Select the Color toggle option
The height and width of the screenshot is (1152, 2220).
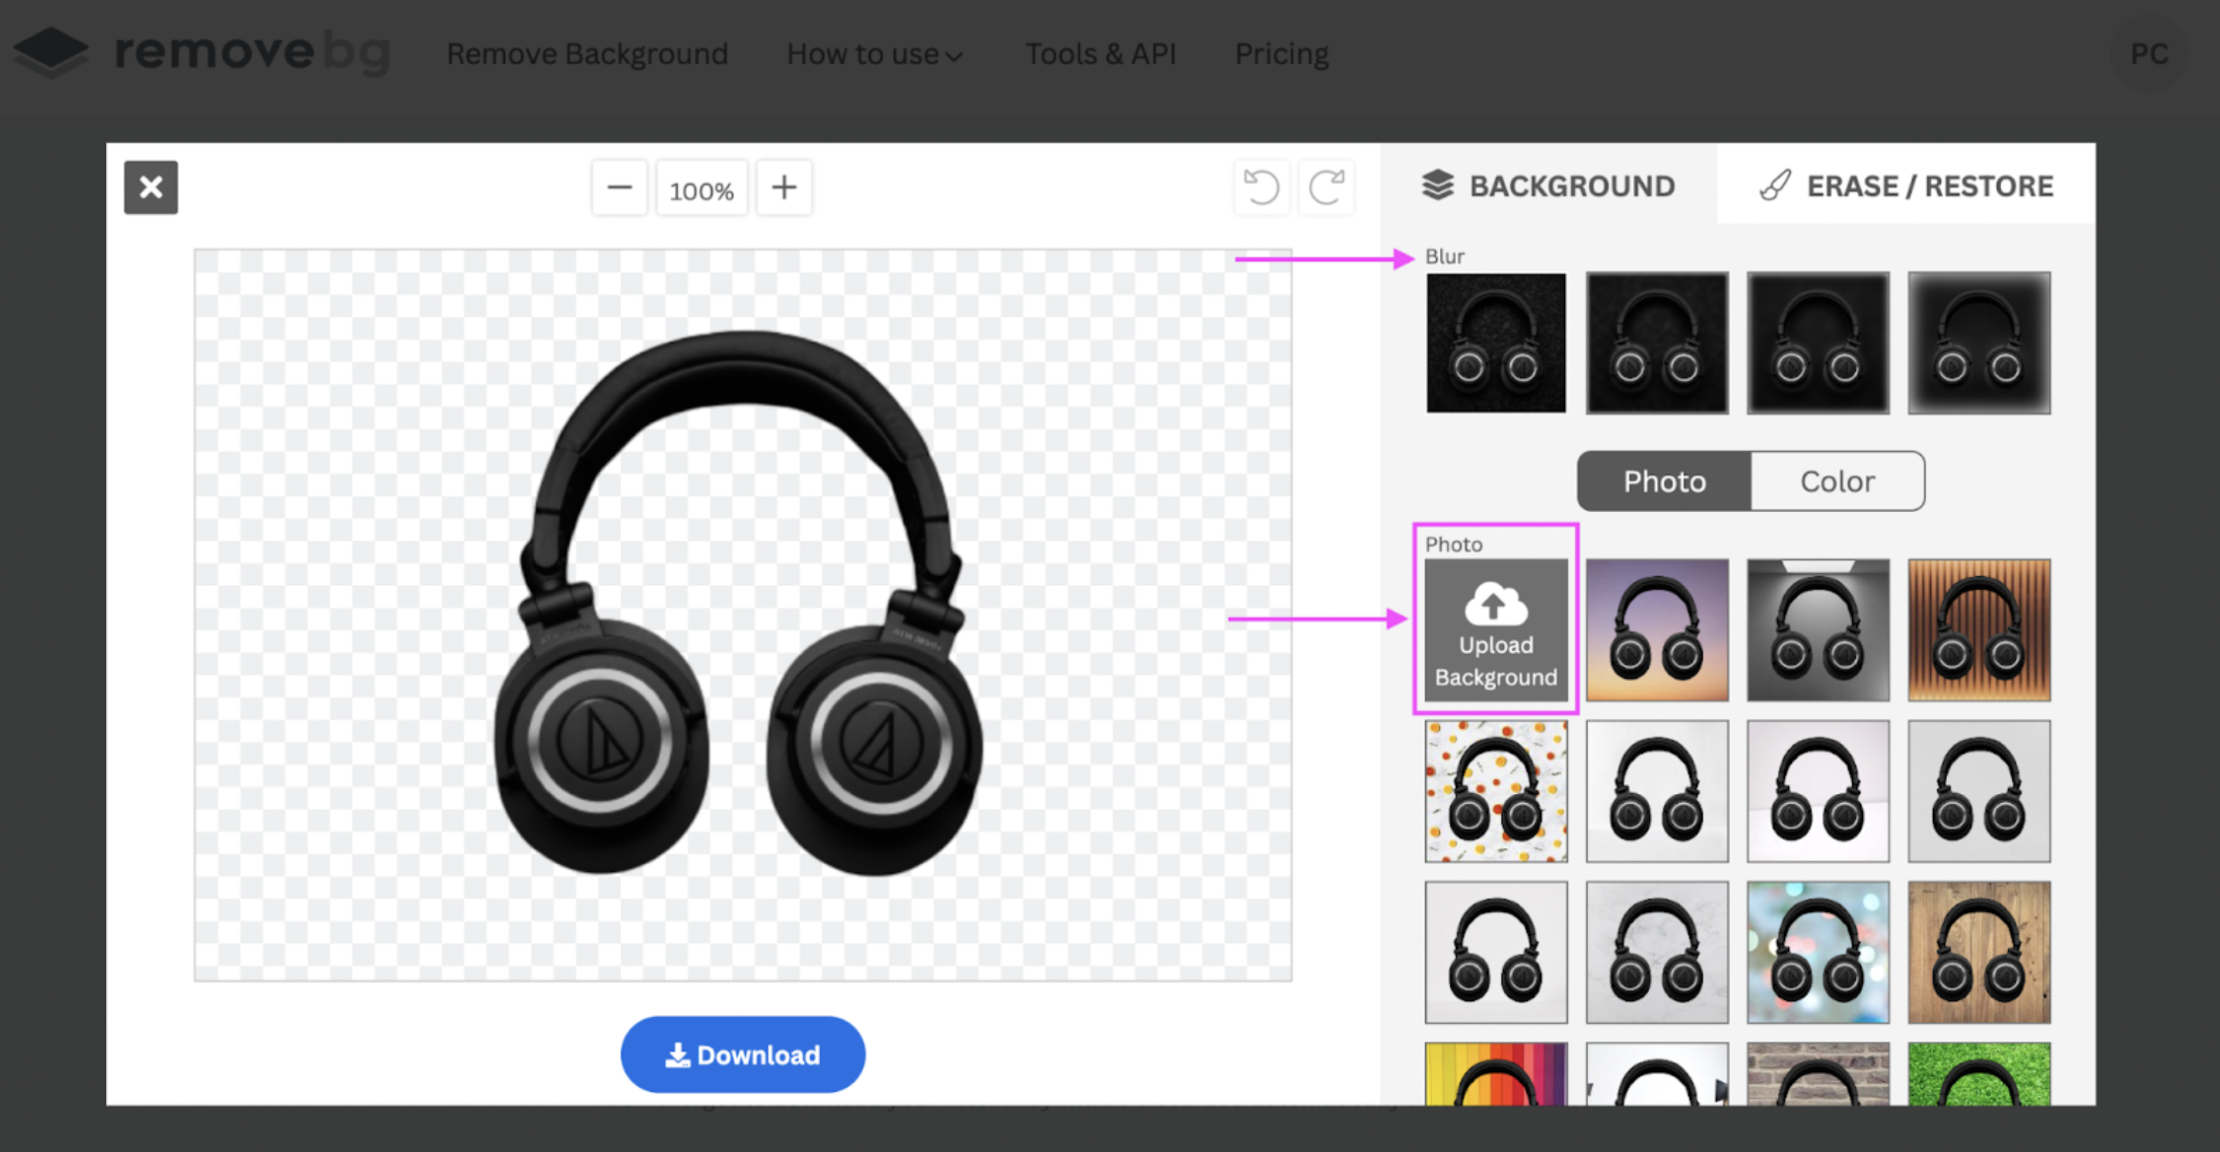click(1837, 481)
